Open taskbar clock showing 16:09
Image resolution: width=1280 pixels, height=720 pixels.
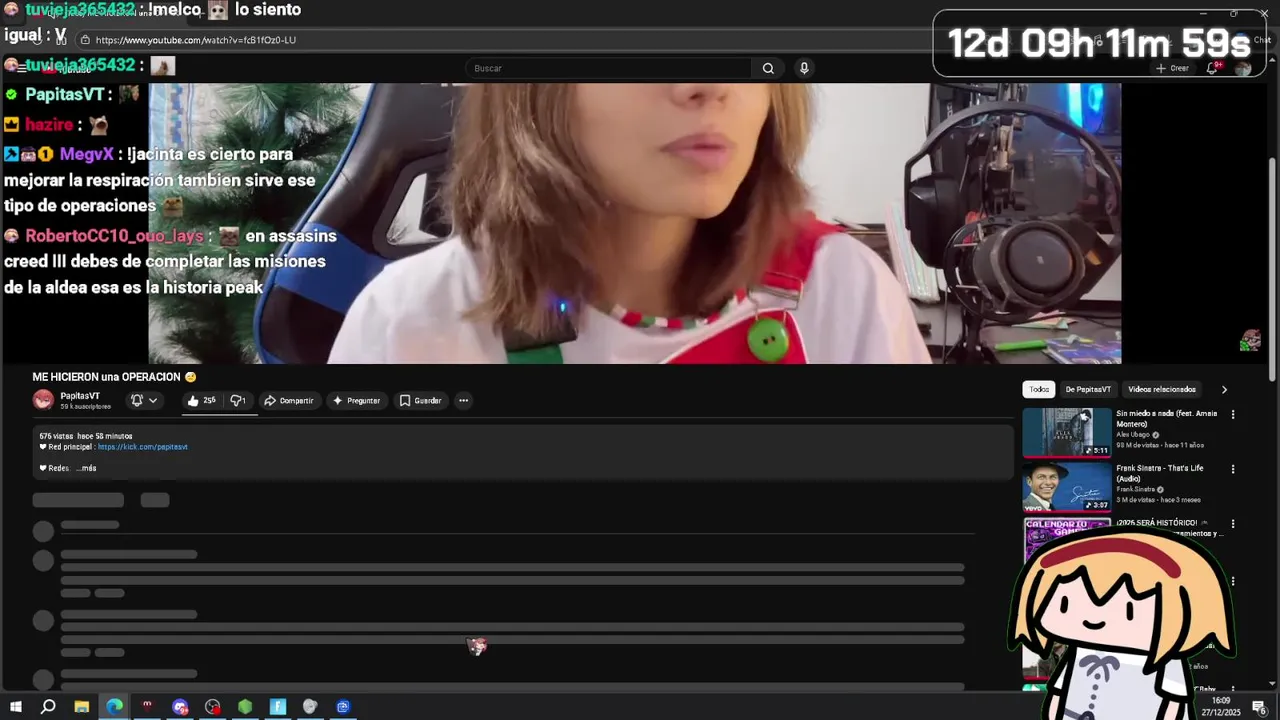(x=1221, y=707)
